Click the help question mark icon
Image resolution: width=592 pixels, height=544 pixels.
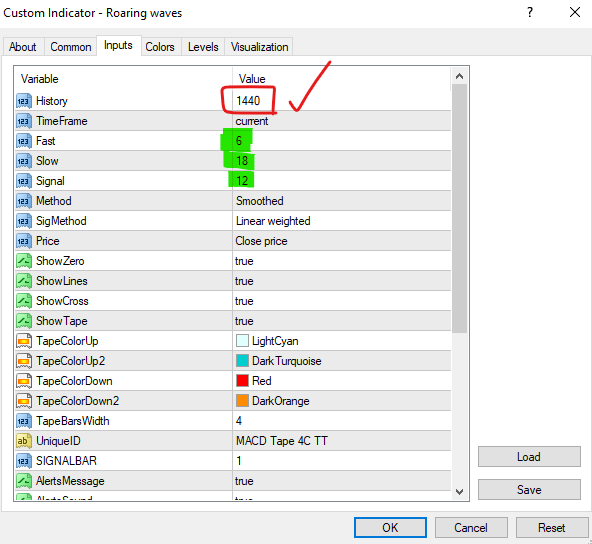[x=530, y=12]
